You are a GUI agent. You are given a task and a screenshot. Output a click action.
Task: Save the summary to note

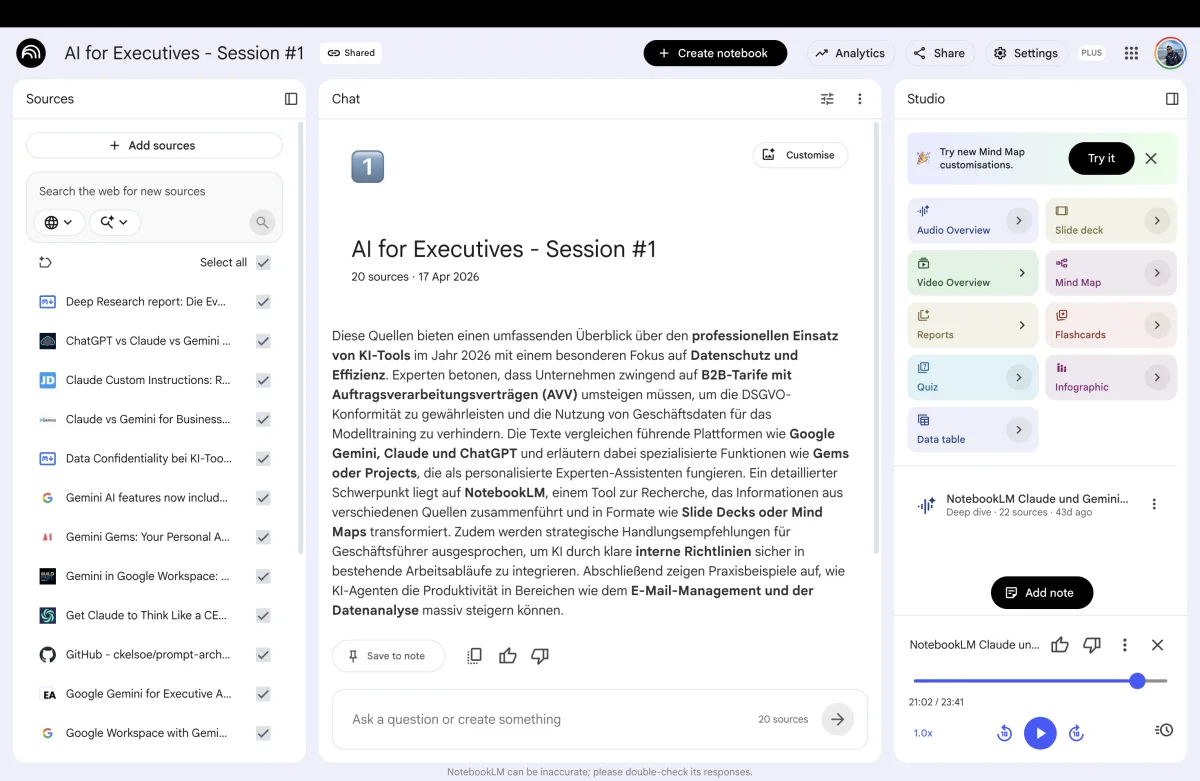coord(388,656)
